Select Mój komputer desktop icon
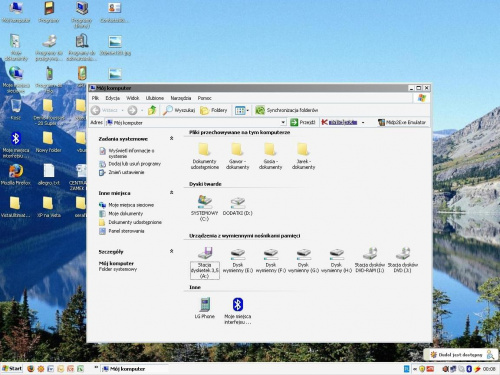The height and width of the screenshot is (375, 500). [x=16, y=12]
